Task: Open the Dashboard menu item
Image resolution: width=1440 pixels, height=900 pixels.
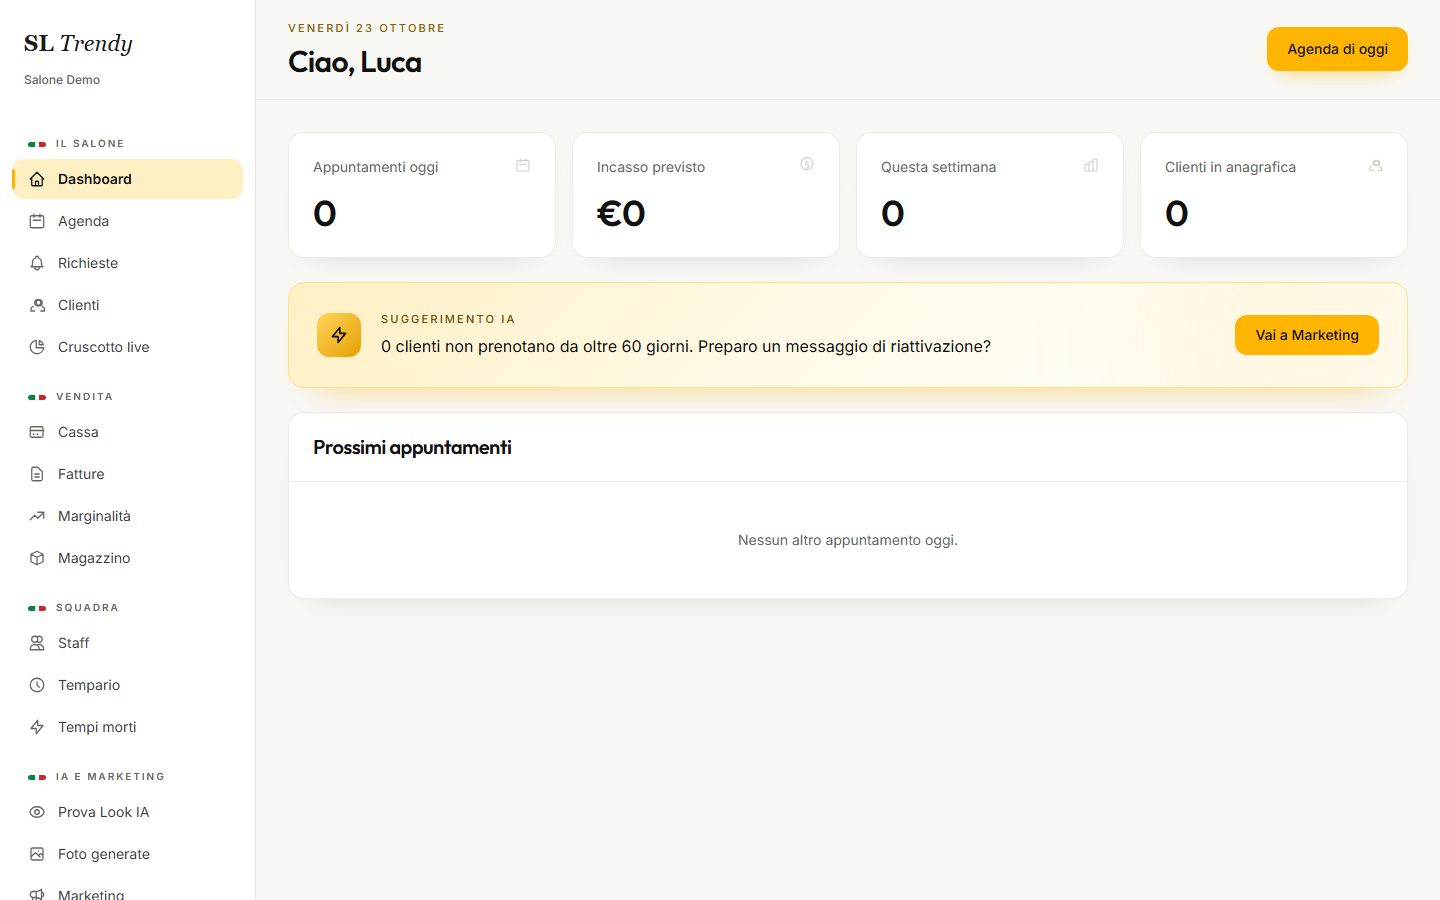Action: pyautogui.click(x=128, y=179)
